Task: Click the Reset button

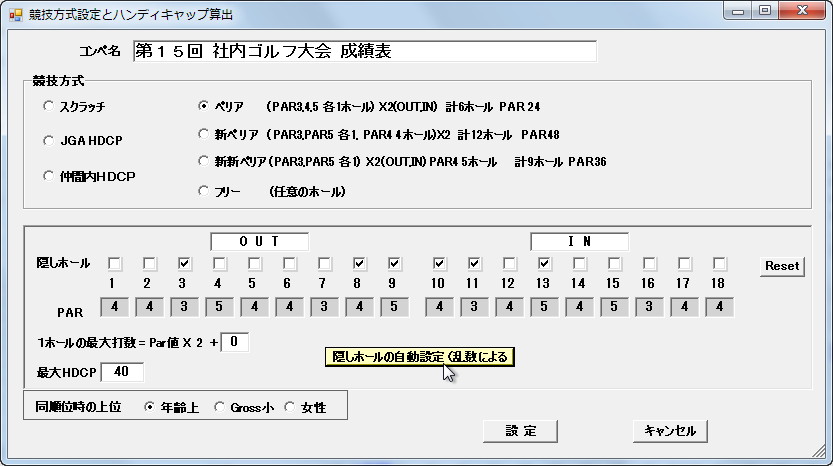Action: (782, 266)
